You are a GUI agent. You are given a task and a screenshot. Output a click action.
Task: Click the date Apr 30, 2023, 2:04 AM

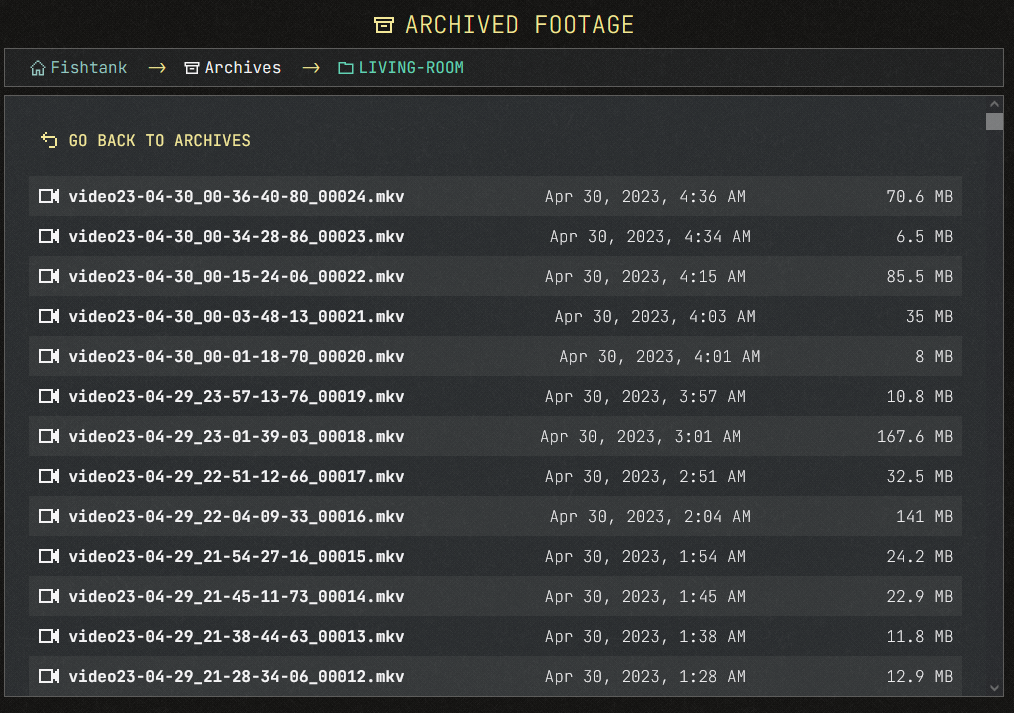pos(650,517)
